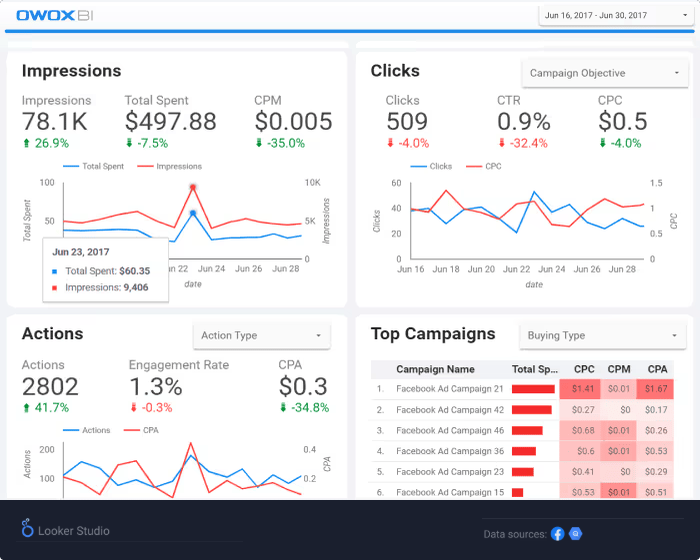This screenshot has width=700, height=560.
Task: Click the Campaign 15 total spent bar
Action: [517, 493]
